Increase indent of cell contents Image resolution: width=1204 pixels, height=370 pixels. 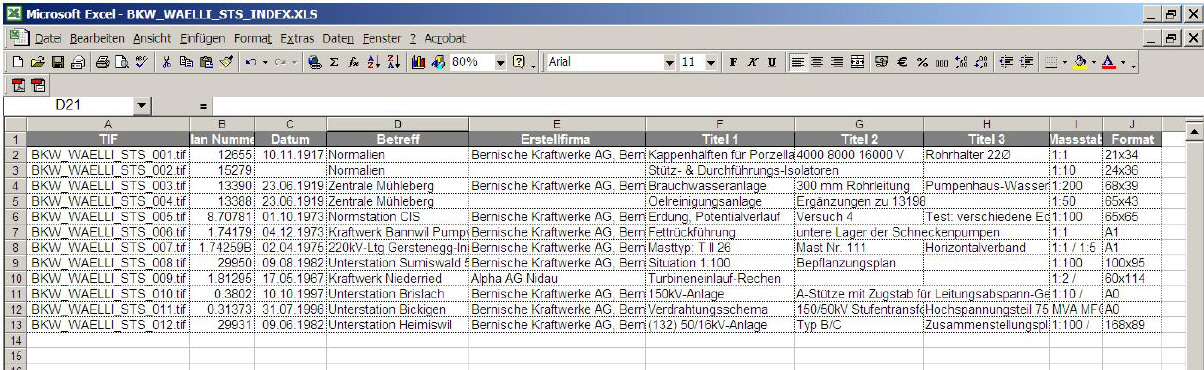1026,62
